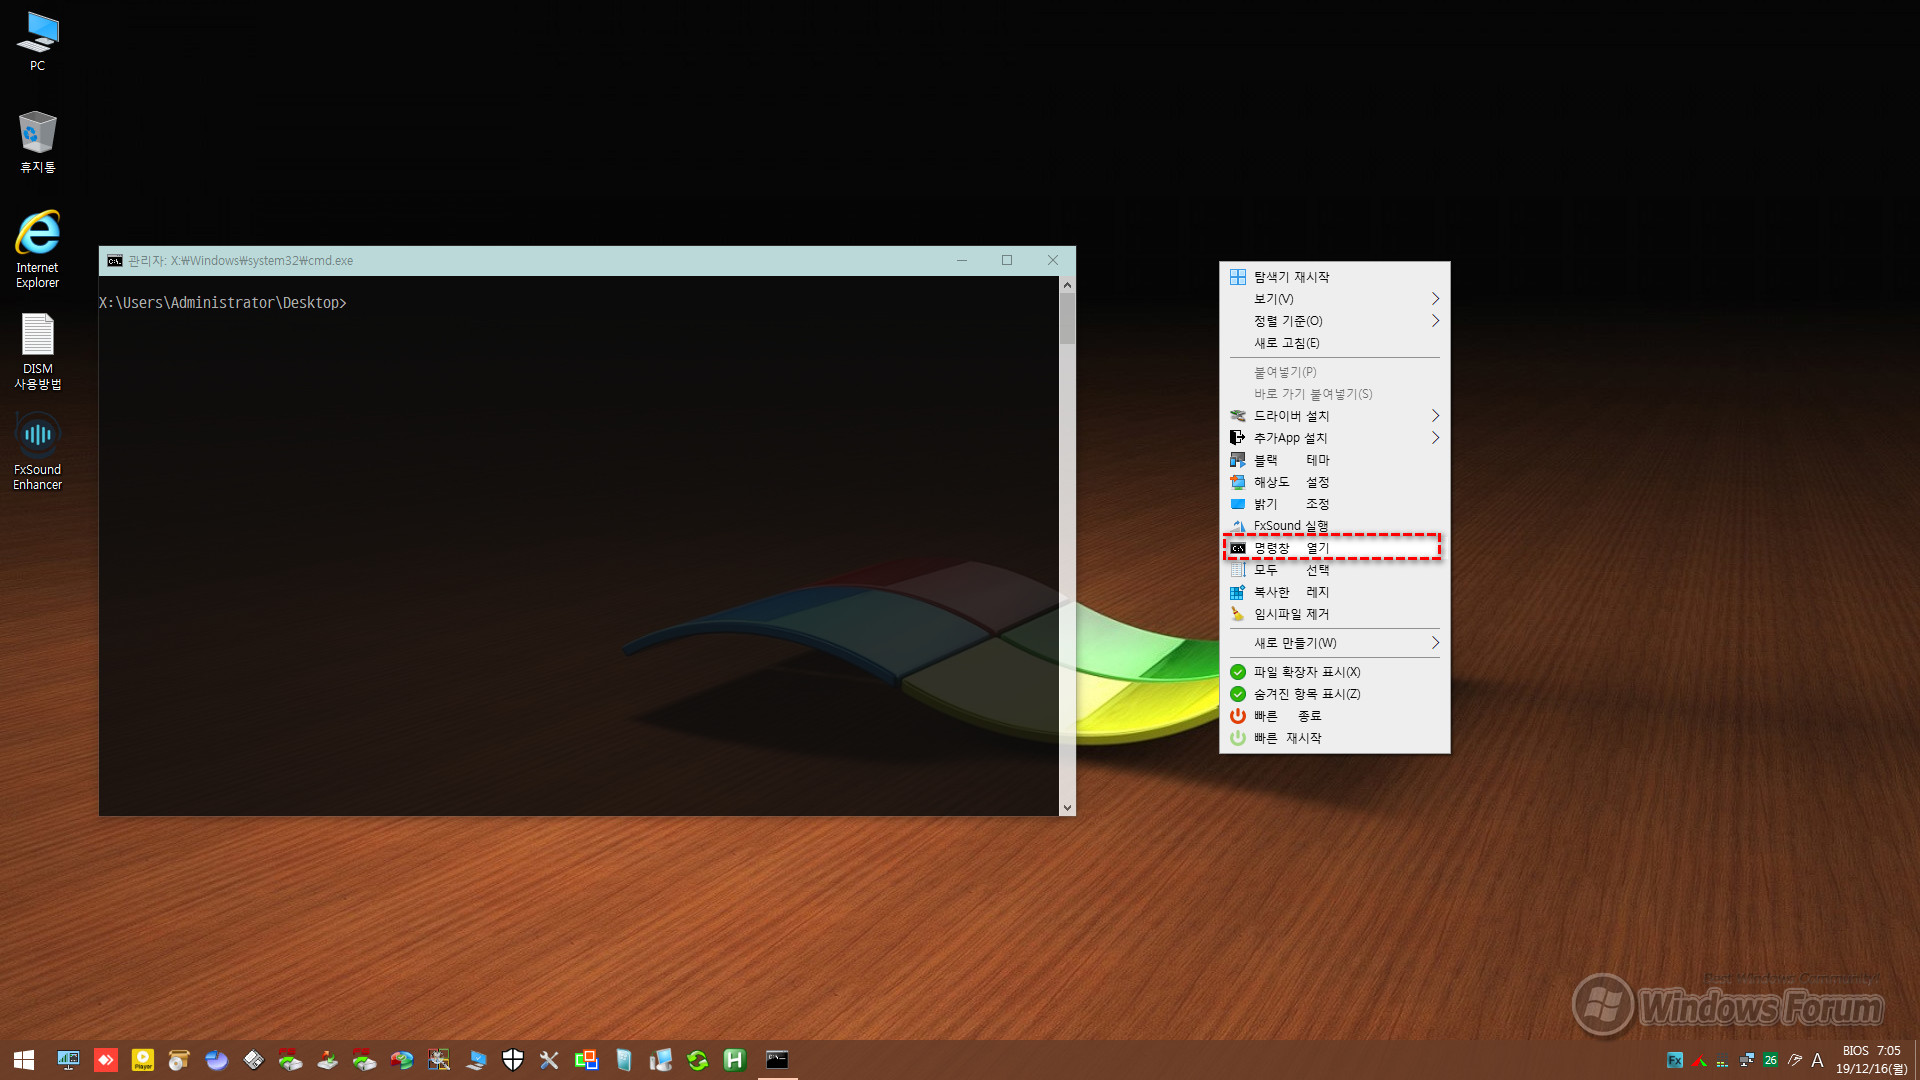Maximize the cmd.exe window

coord(1007,261)
